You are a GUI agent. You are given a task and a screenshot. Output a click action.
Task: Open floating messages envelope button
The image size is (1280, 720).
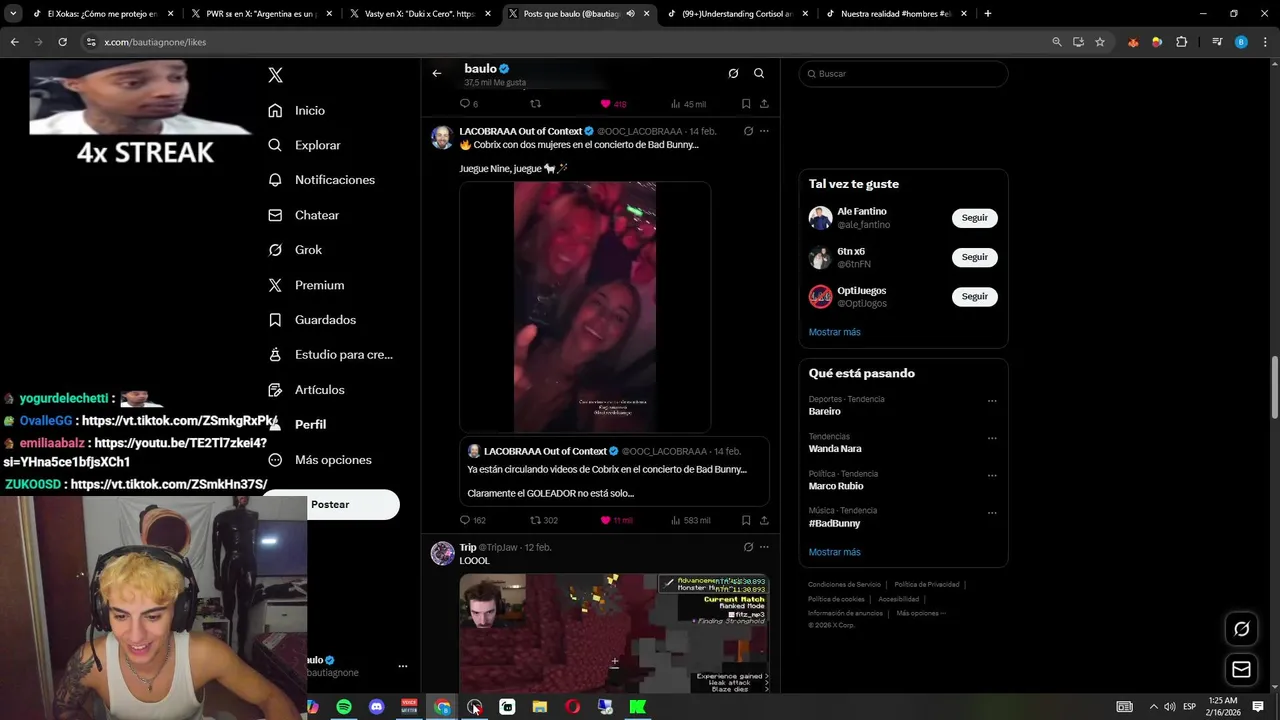[1241, 669]
